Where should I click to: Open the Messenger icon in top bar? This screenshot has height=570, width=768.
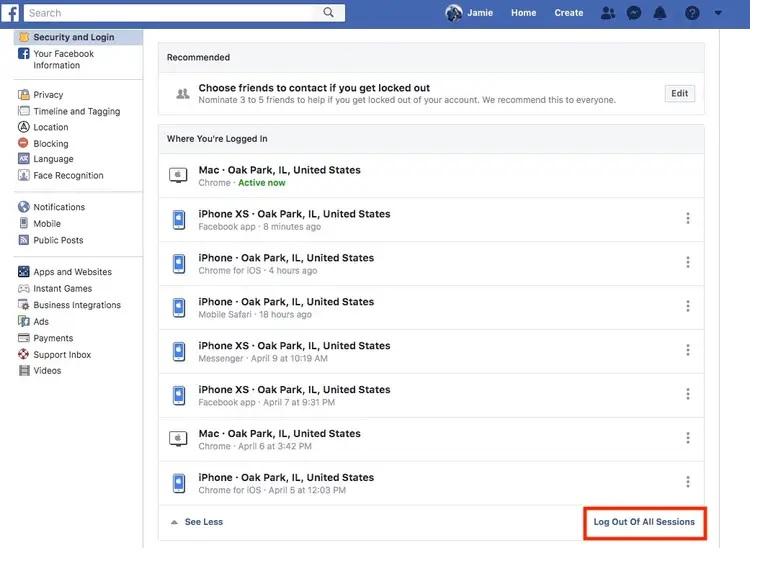(633, 13)
